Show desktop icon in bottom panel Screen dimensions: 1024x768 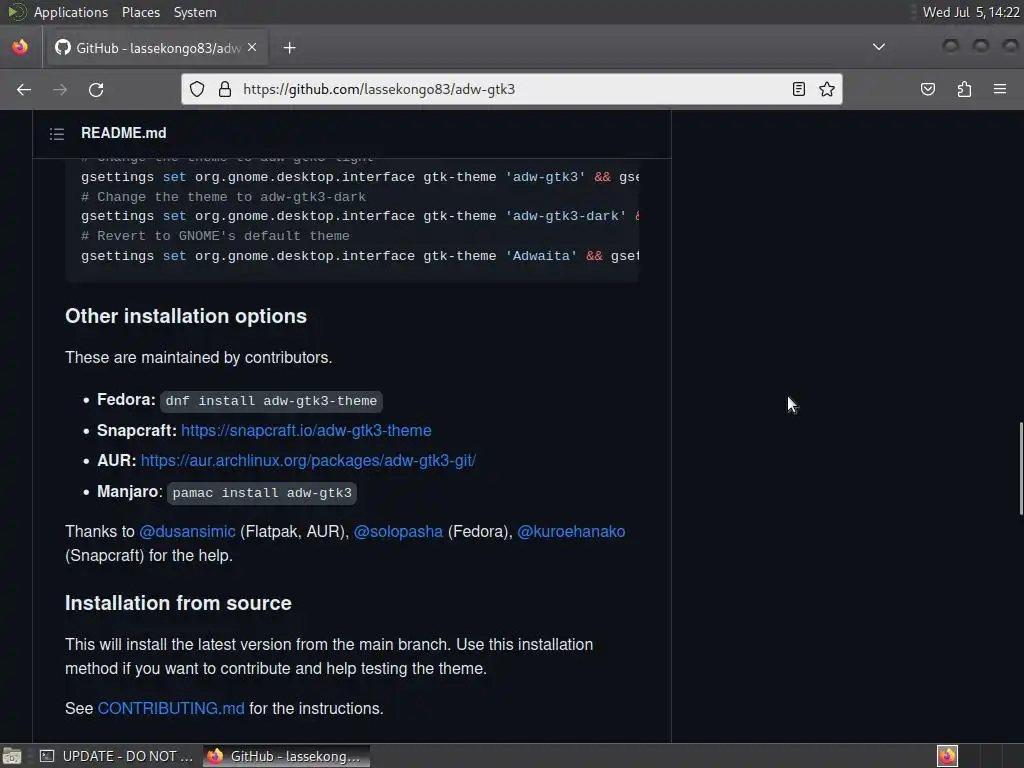pos(12,756)
